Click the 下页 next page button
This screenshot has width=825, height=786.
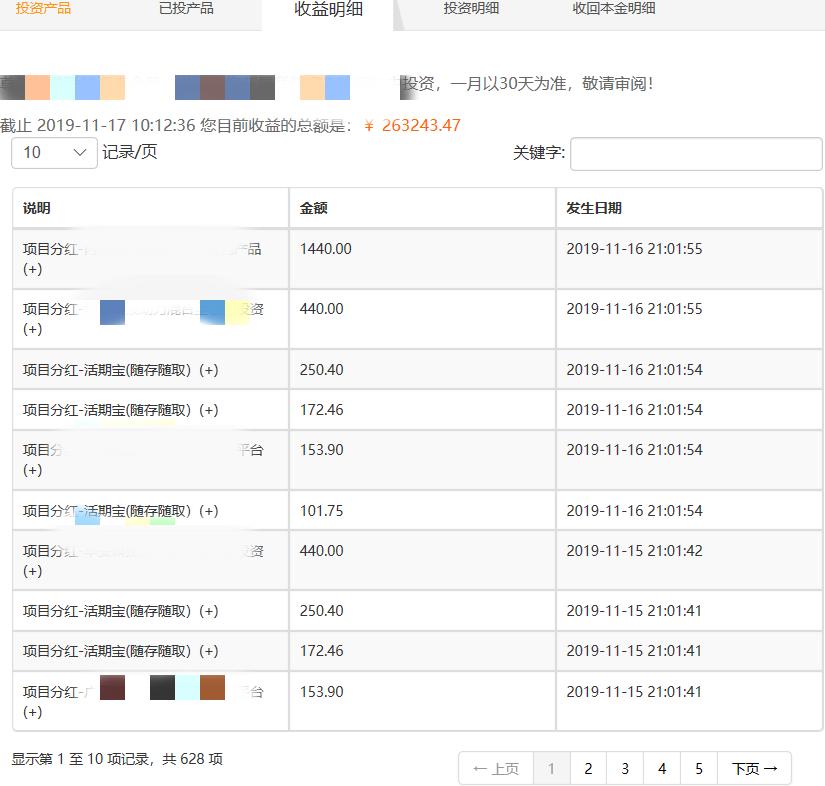pos(753,768)
